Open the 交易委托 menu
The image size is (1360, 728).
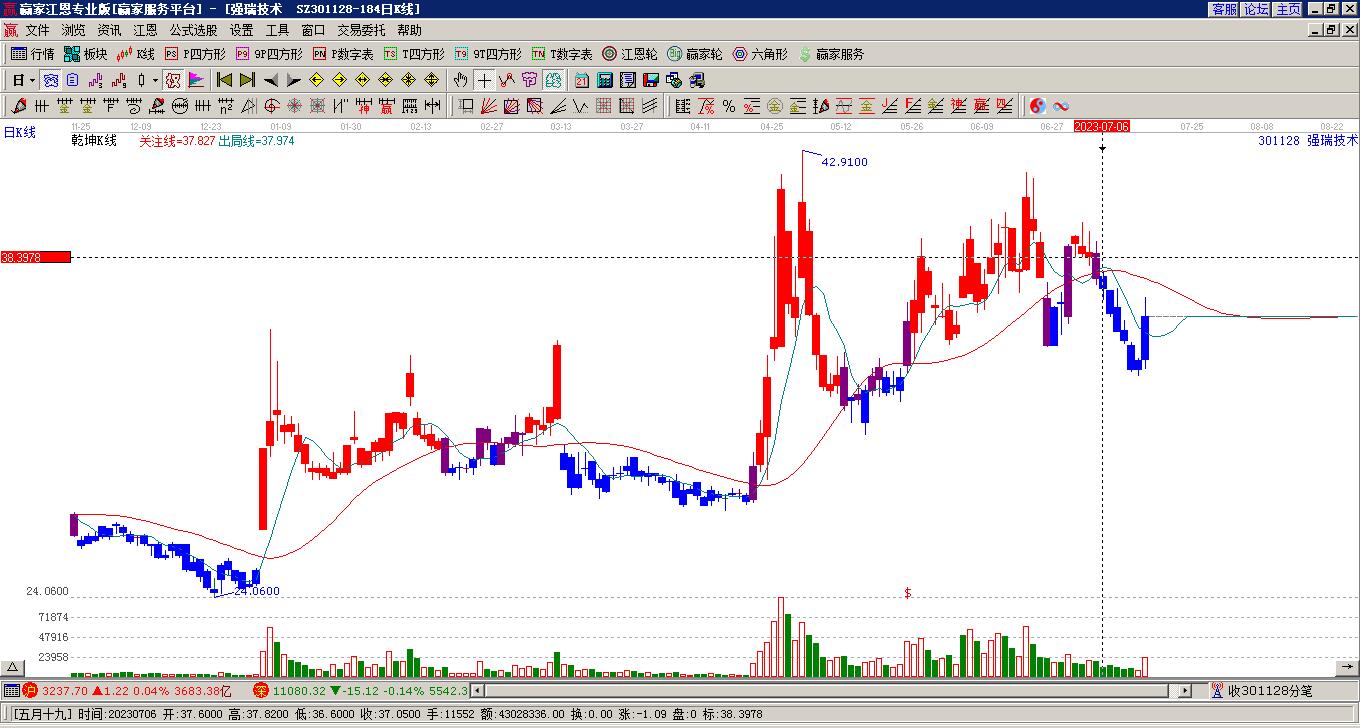click(361, 30)
